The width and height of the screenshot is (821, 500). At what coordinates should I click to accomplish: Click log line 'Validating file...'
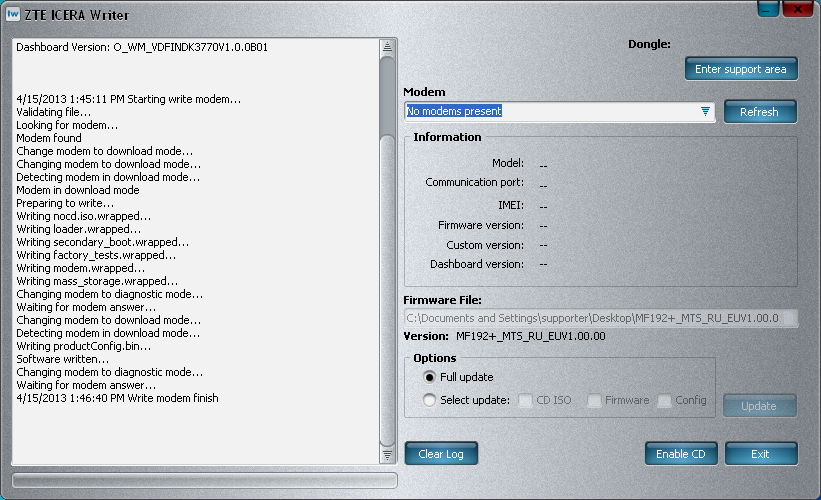click(x=53, y=112)
